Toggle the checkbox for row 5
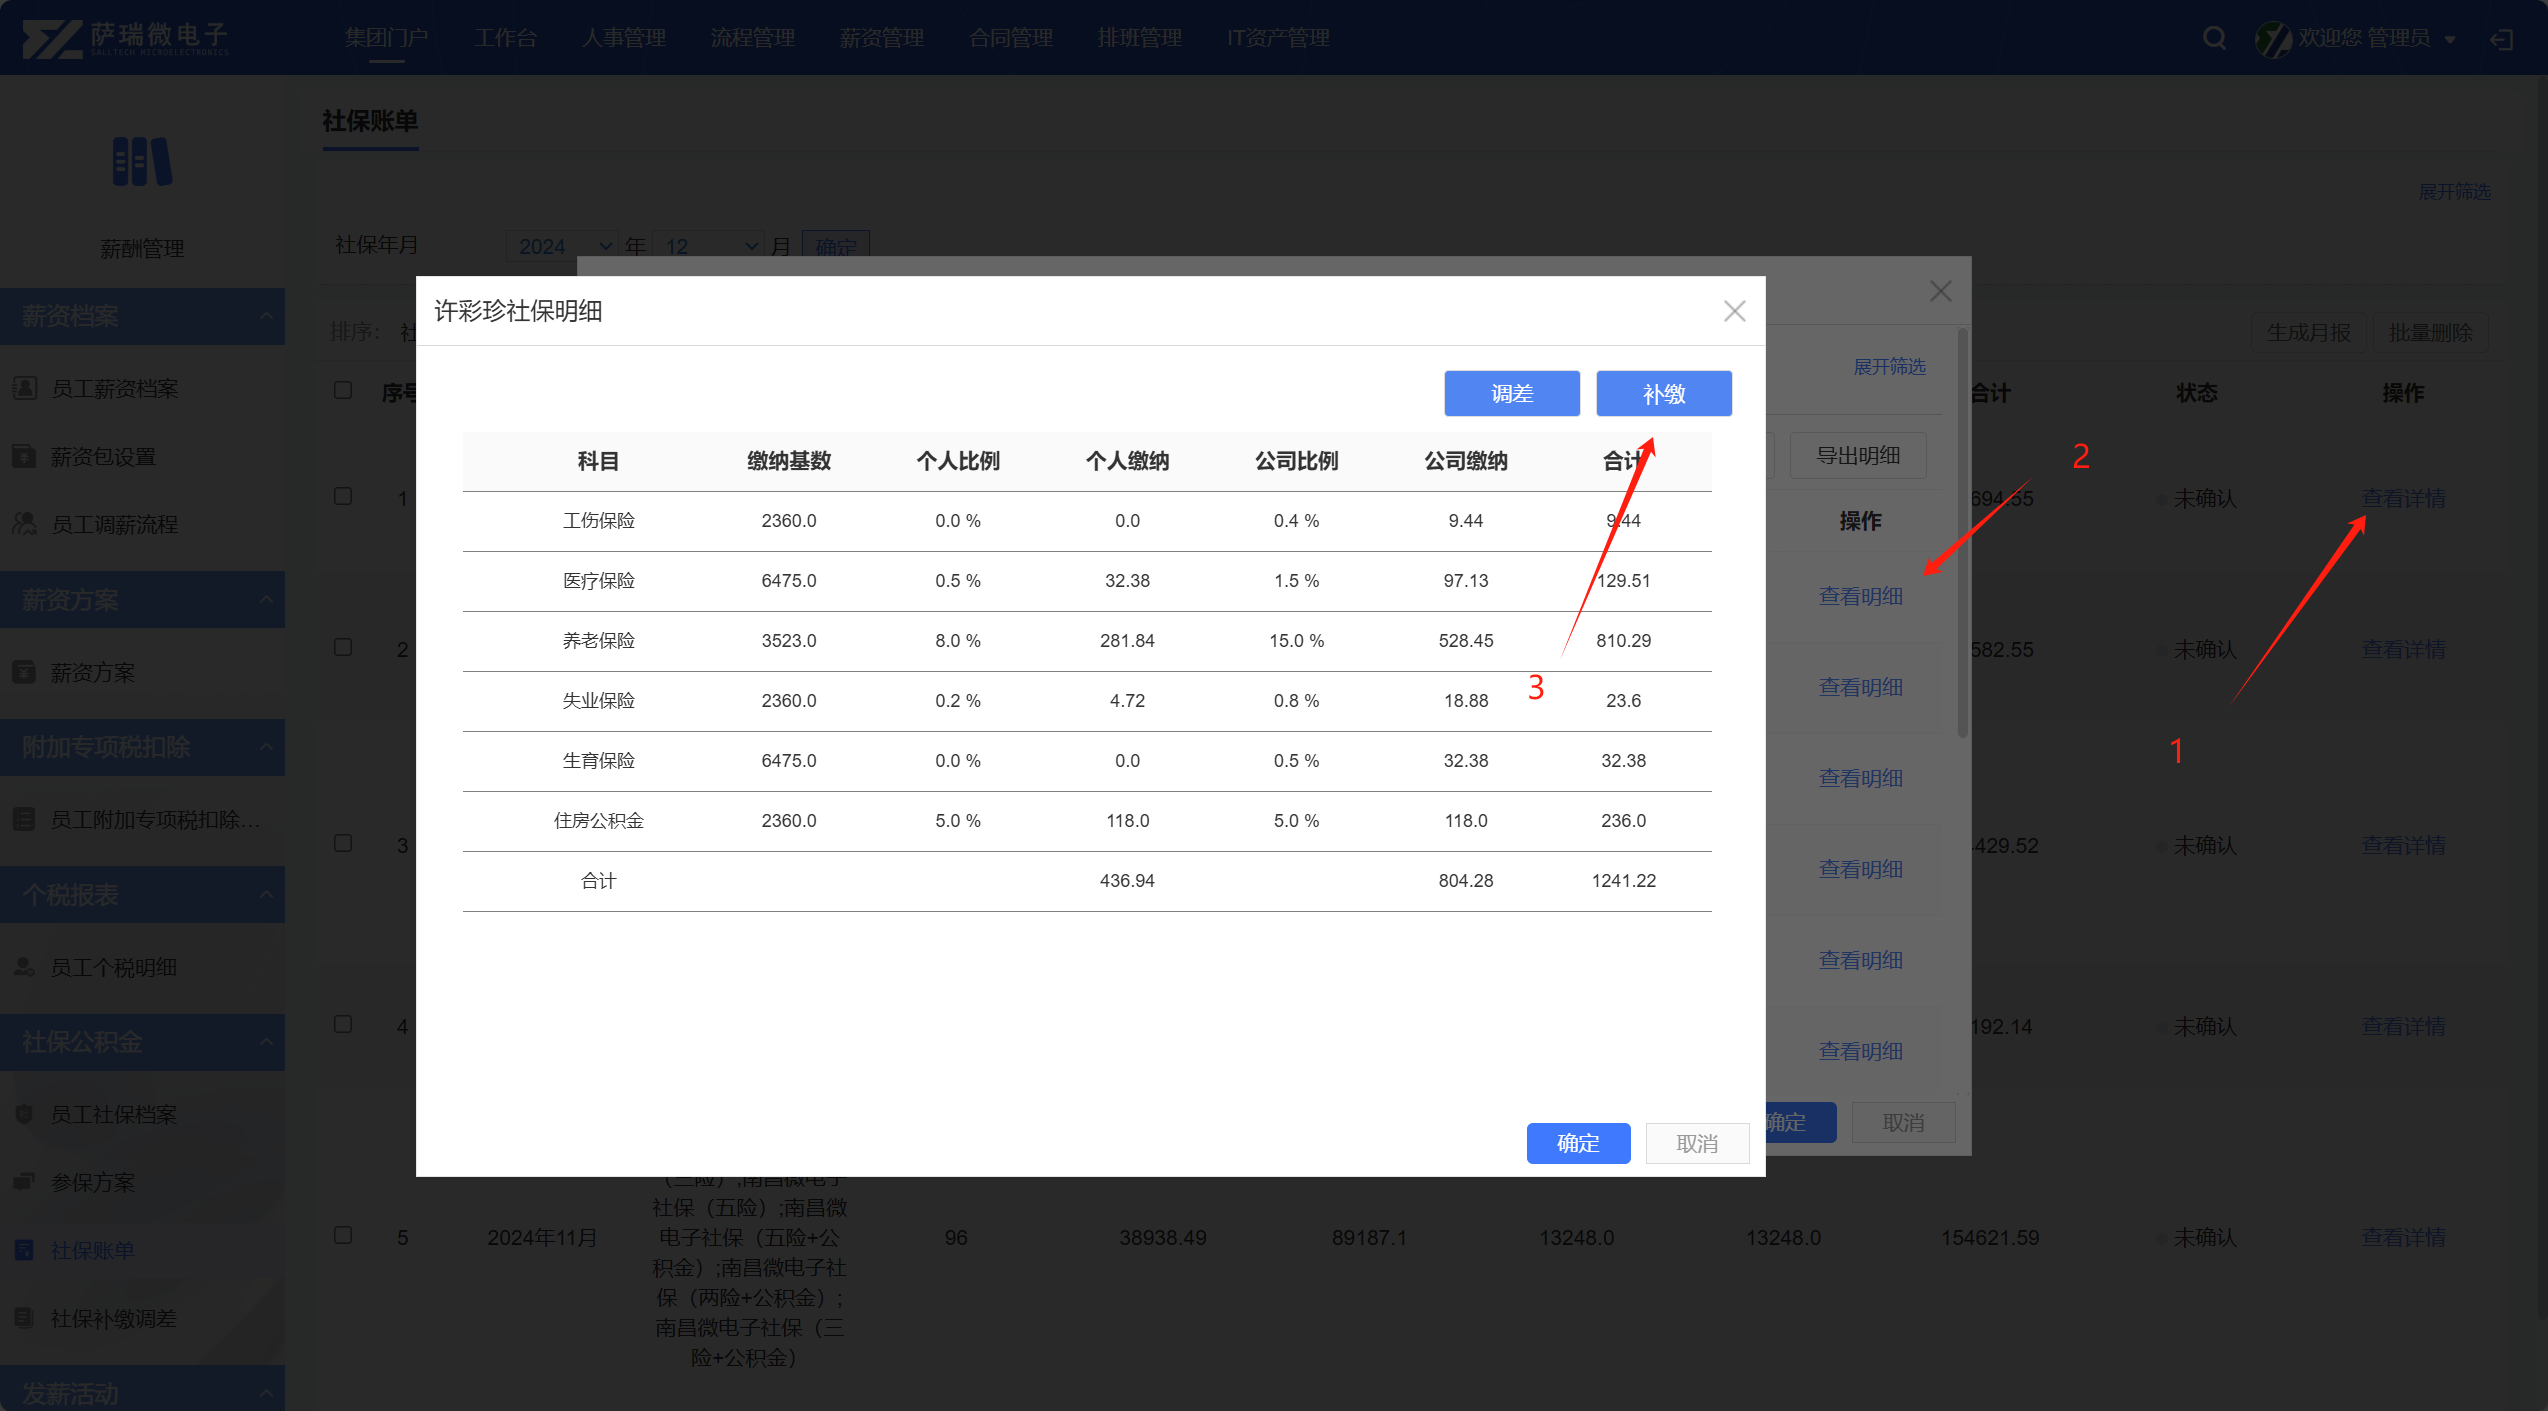The width and height of the screenshot is (2548, 1411). [x=343, y=1235]
